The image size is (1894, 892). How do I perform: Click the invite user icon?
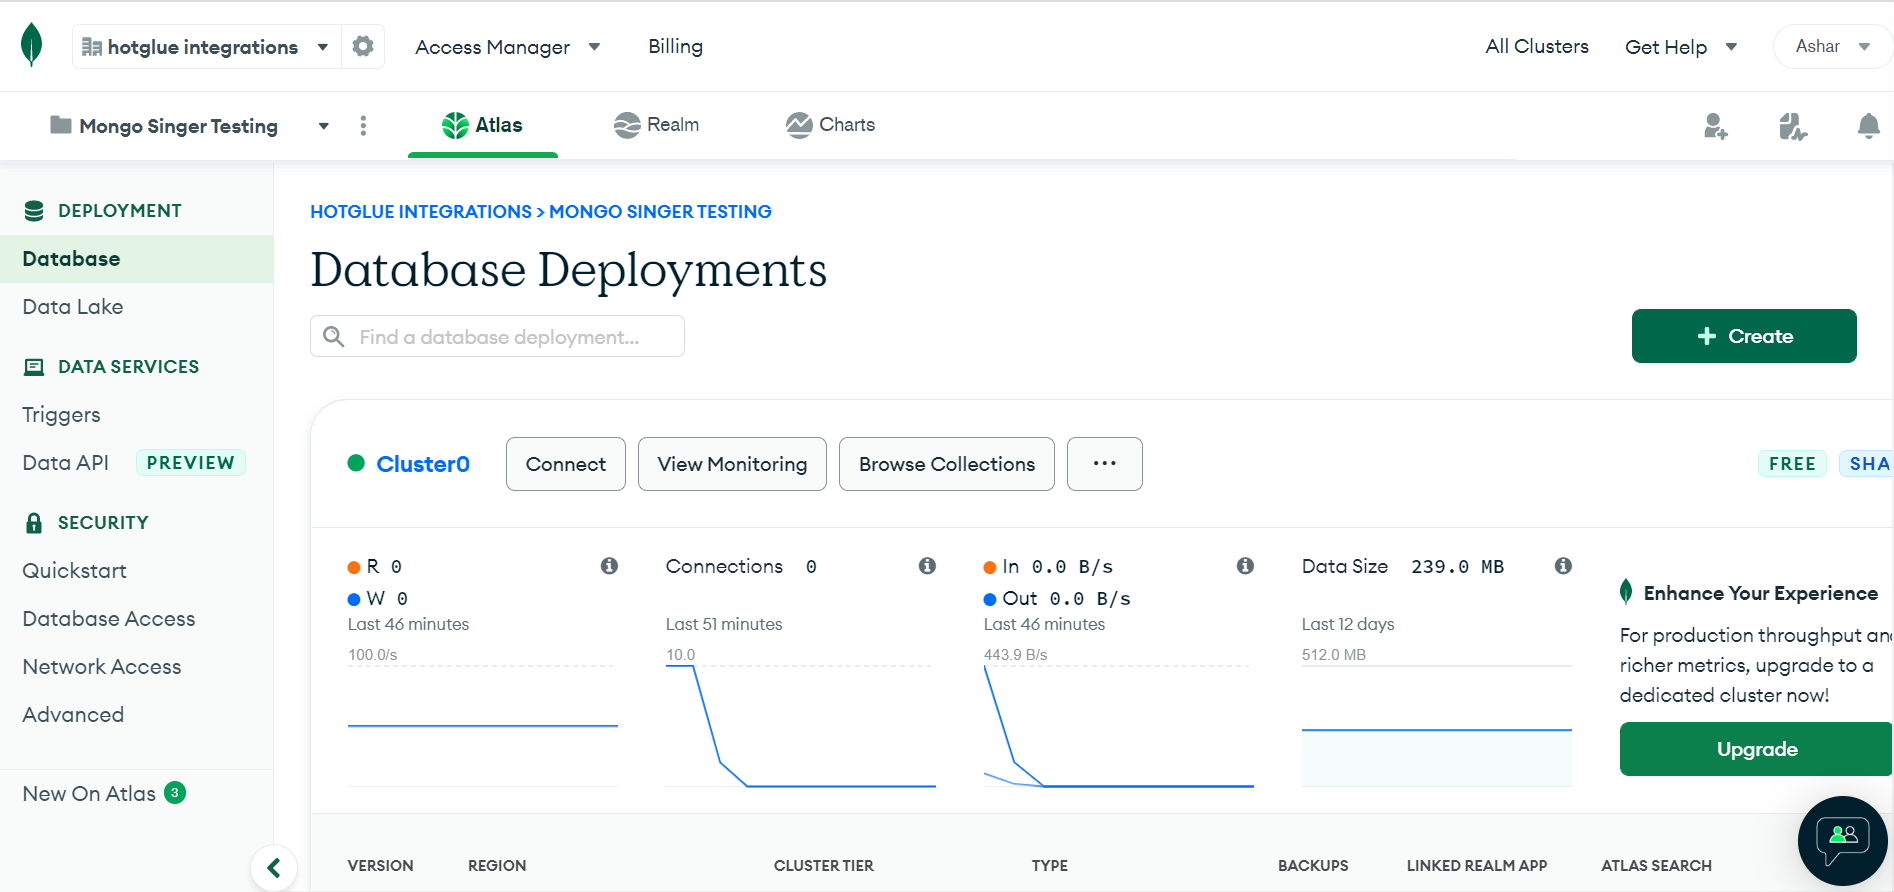1715,126
